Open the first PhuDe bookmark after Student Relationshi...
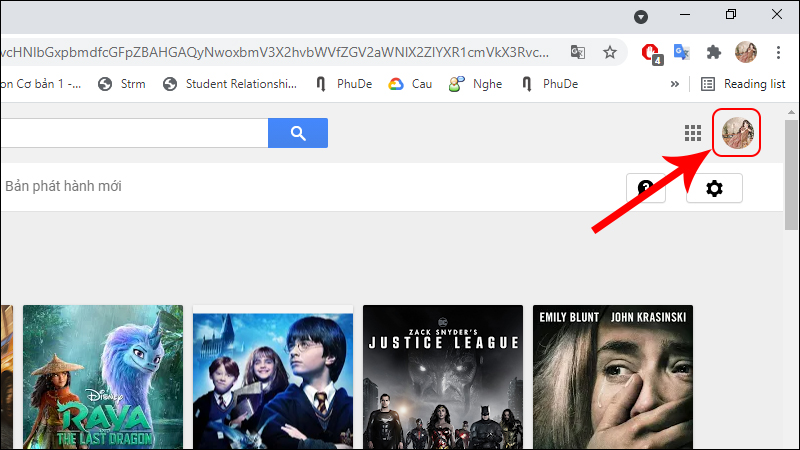The width and height of the screenshot is (800, 450). [344, 84]
